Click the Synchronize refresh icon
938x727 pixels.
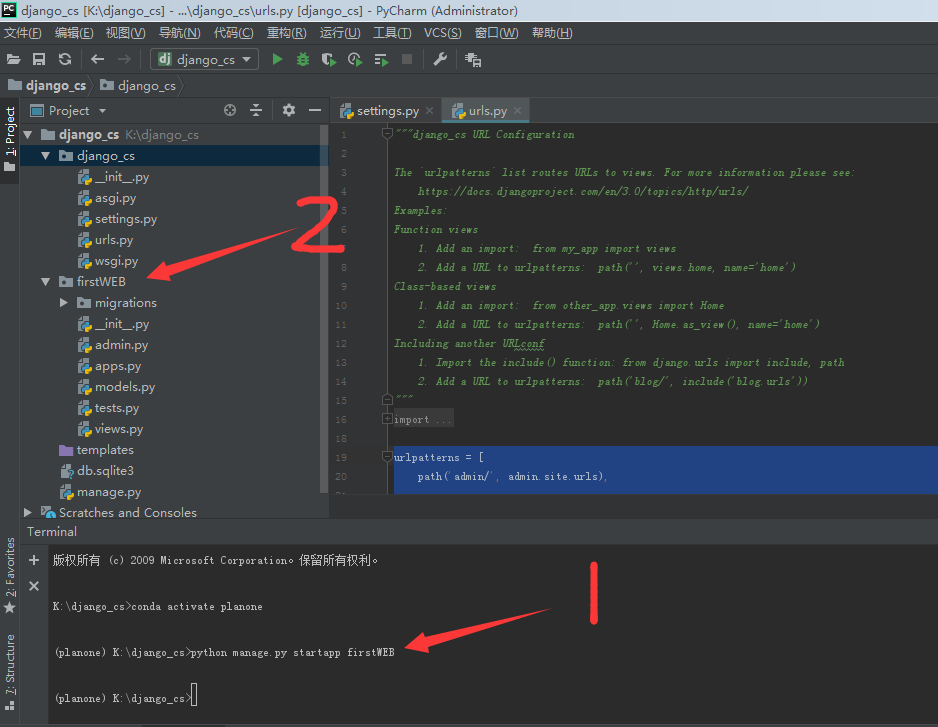click(x=65, y=59)
